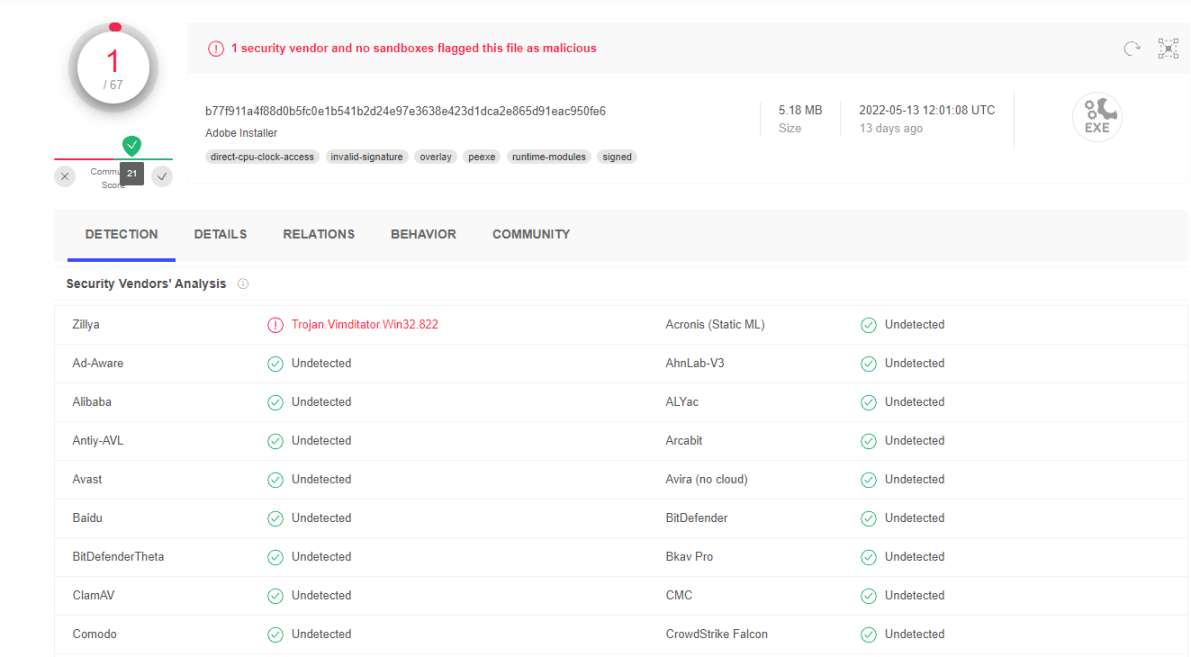Click CMC's undetected check icon
The height and width of the screenshot is (657, 1191).
coord(868,596)
